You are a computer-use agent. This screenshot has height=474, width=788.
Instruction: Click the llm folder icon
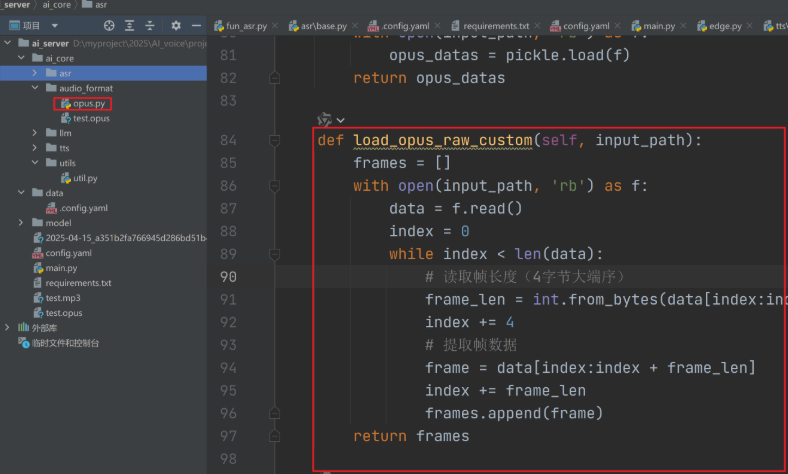(51, 133)
